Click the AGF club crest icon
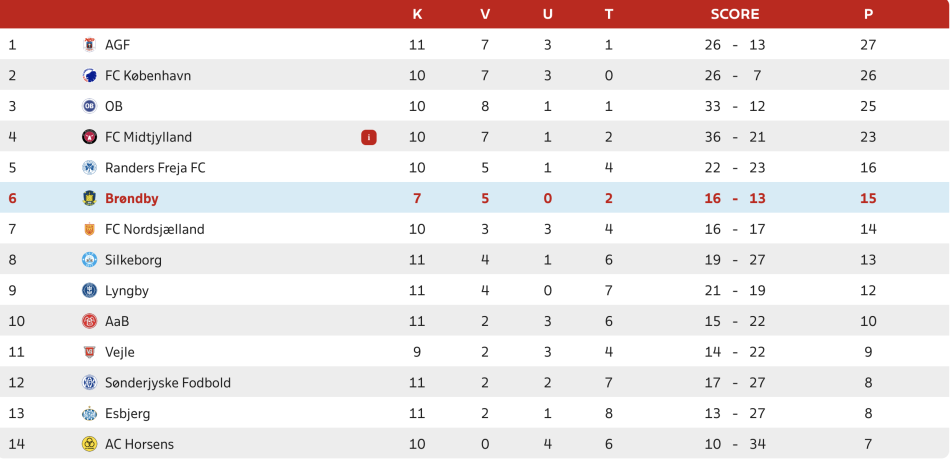The height and width of the screenshot is (463, 950). click(x=89, y=45)
